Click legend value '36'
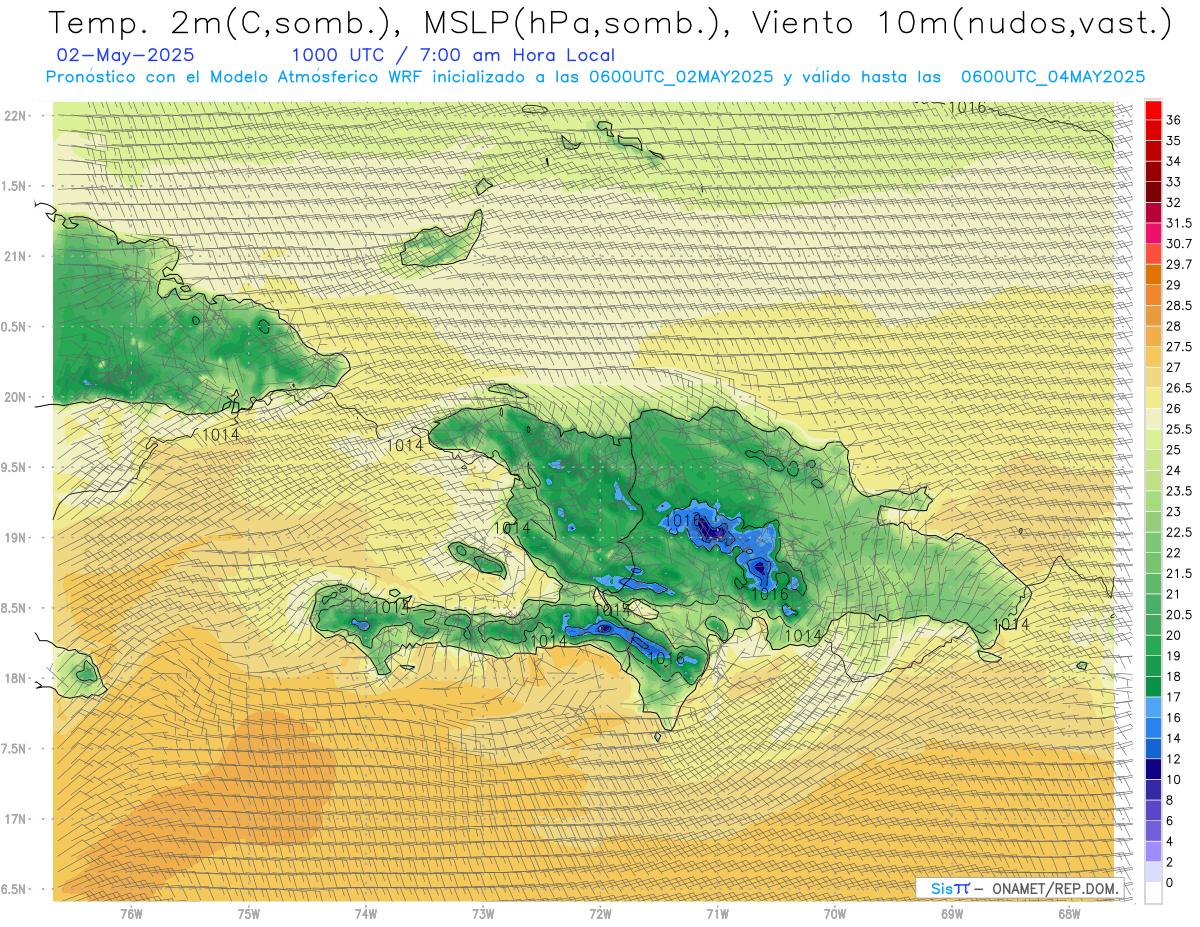The image size is (1200, 927). (x=1174, y=119)
